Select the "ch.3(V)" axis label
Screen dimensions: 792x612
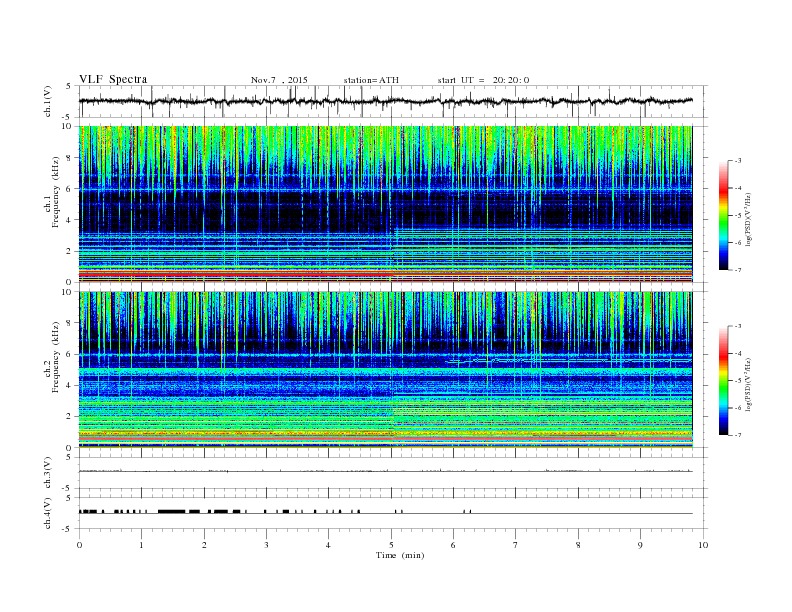point(48,473)
